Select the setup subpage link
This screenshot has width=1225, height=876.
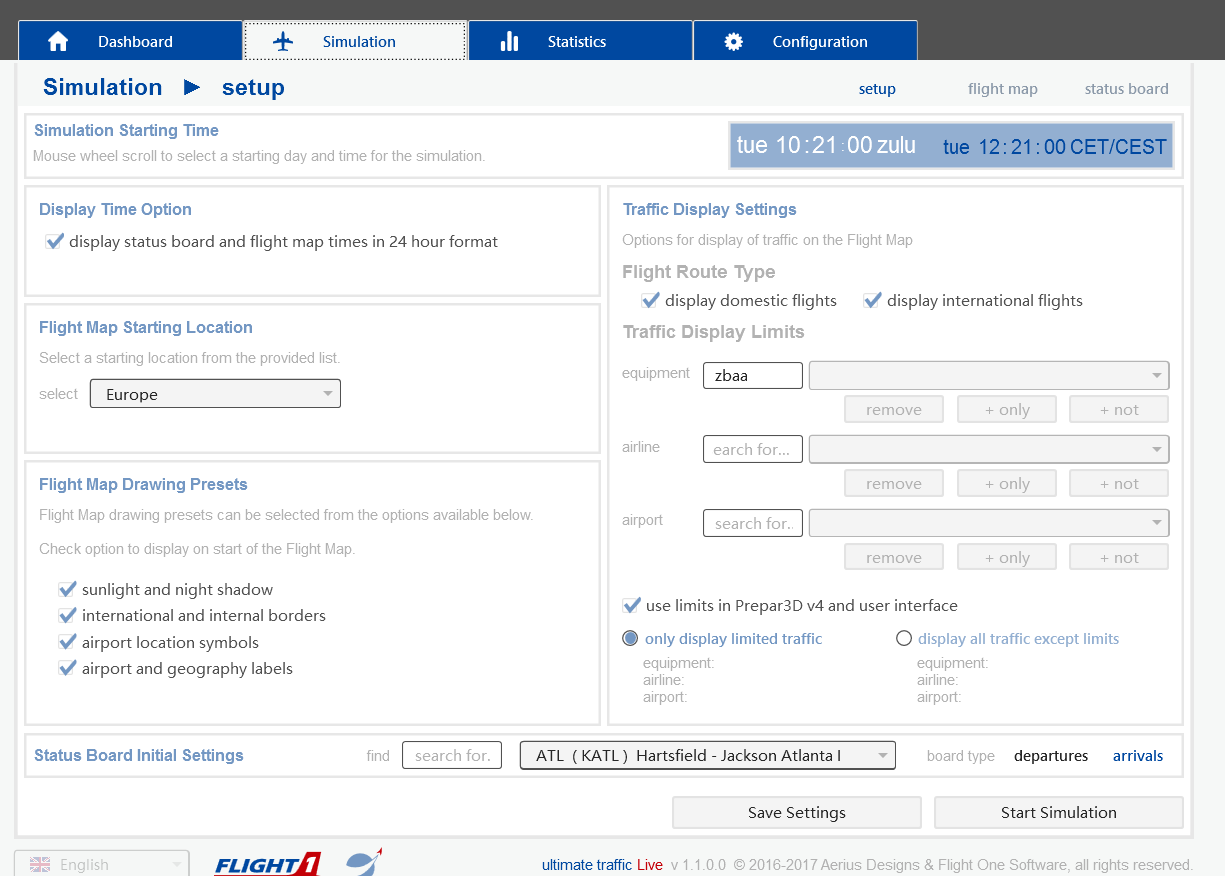877,89
